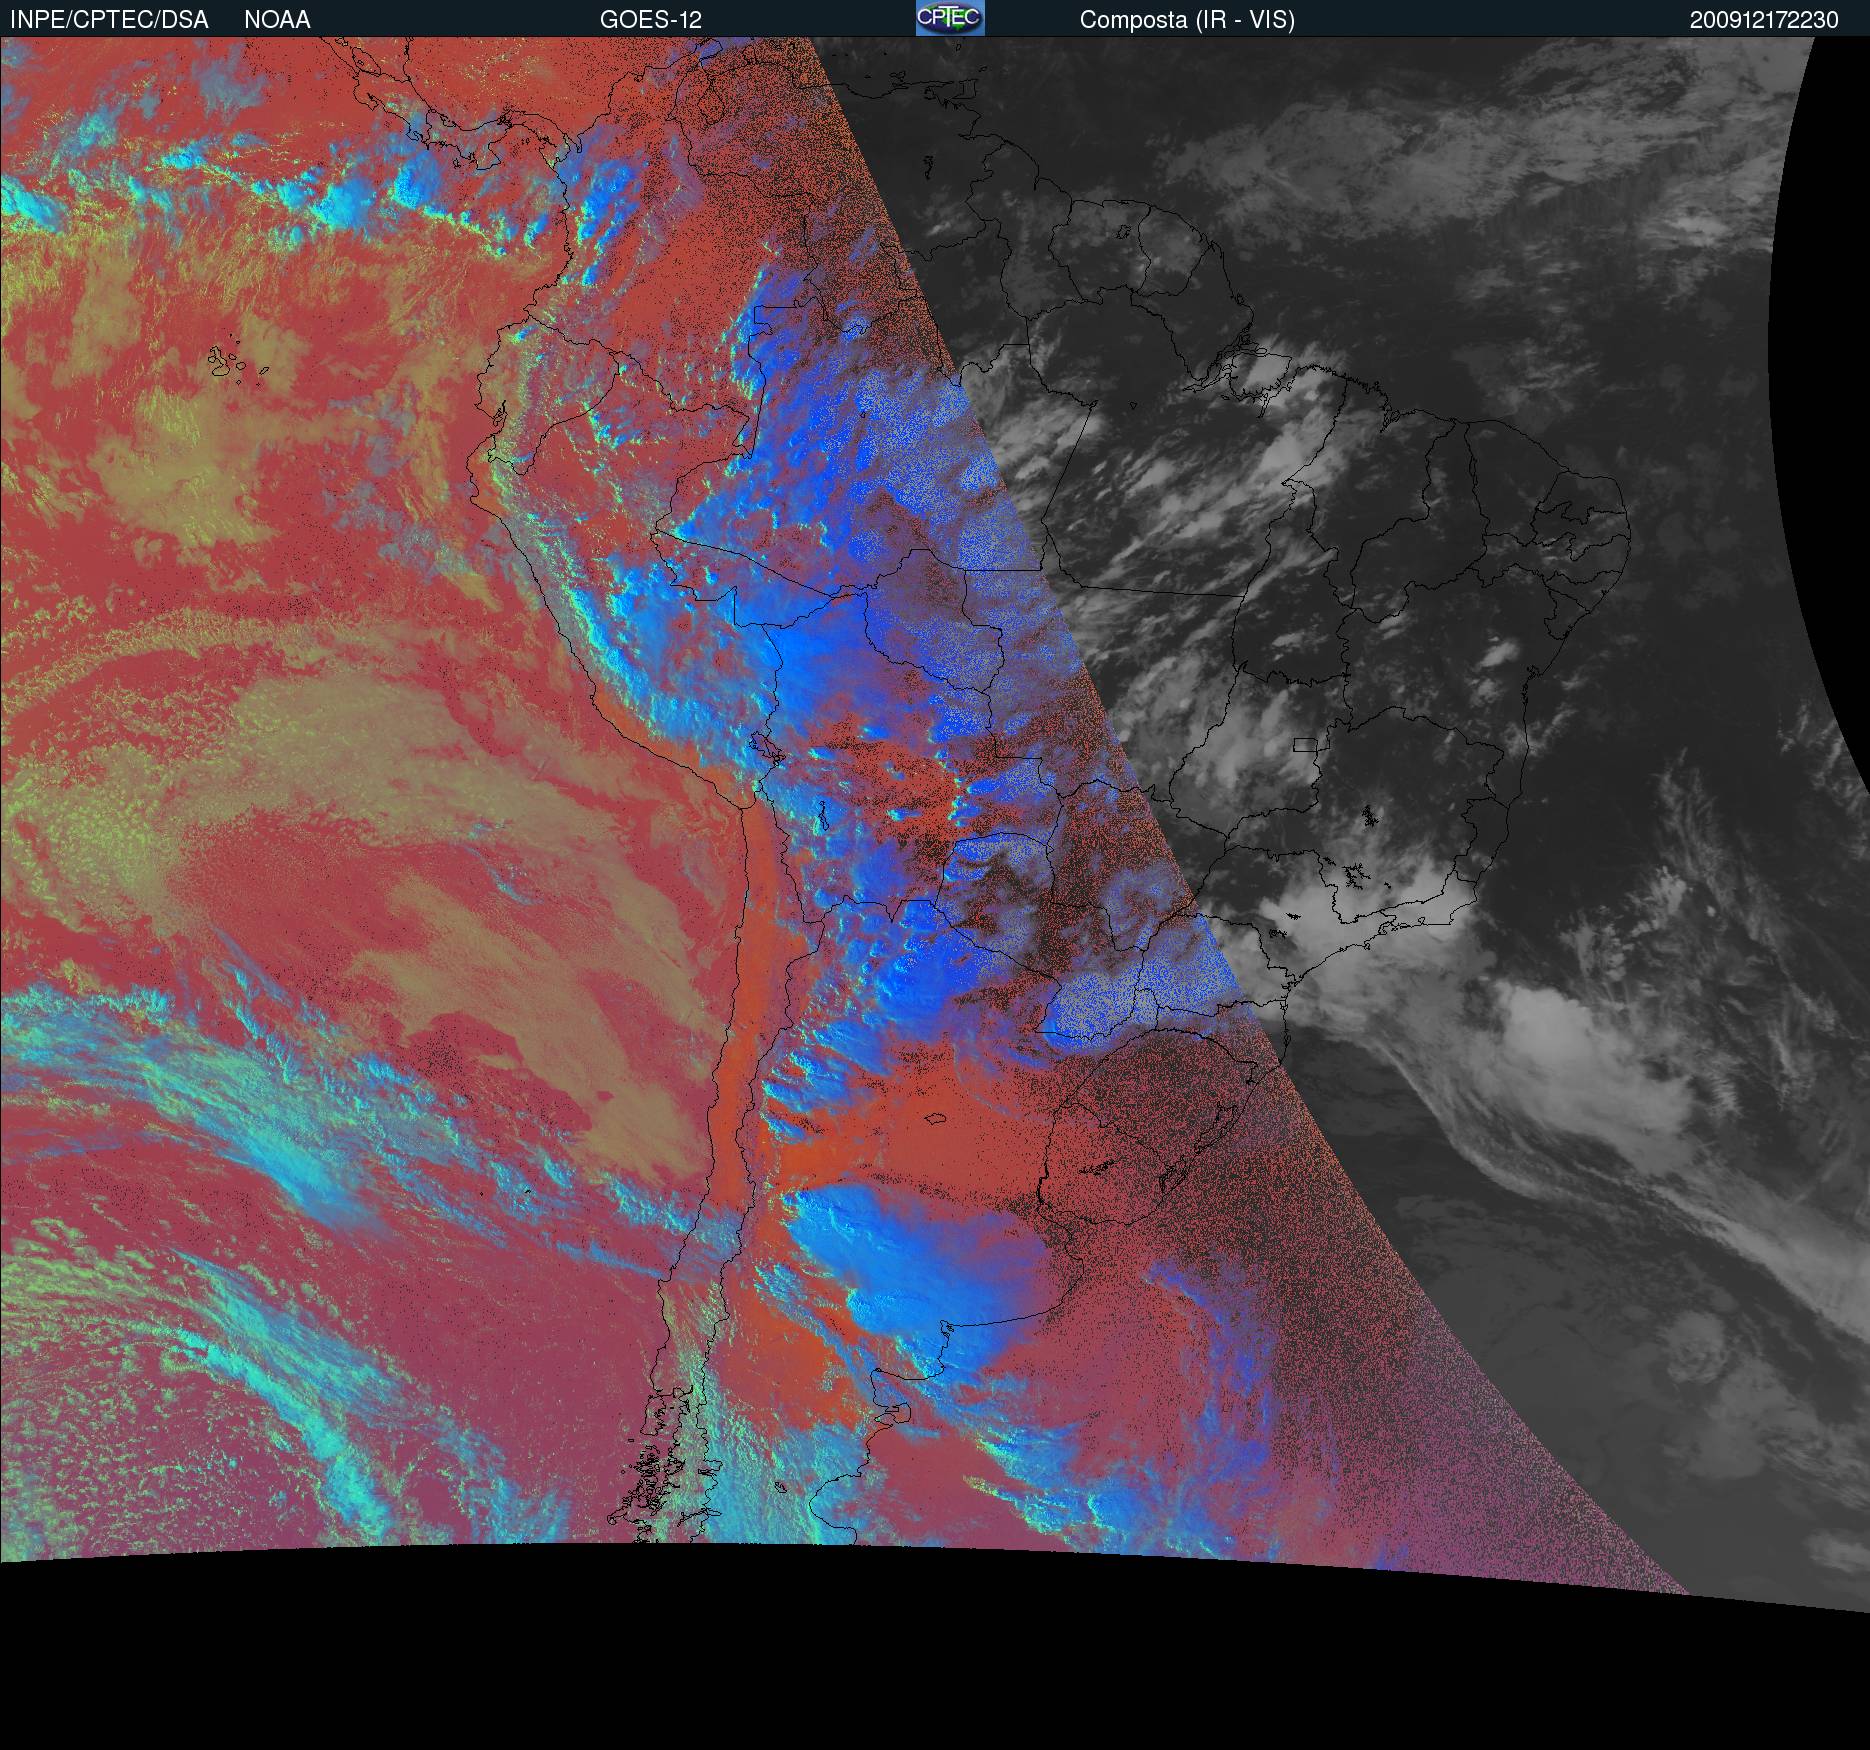Click the Composta (IR - VIS) title
The image size is (1870, 1750).
click(x=1187, y=20)
